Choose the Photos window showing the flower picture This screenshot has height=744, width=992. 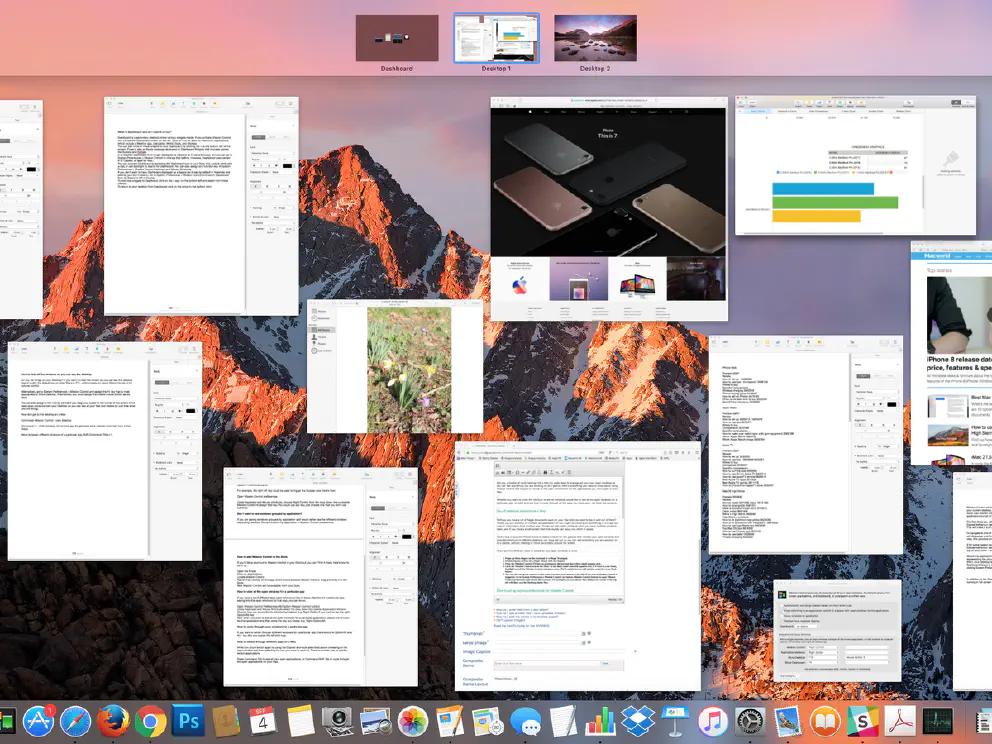(395, 366)
